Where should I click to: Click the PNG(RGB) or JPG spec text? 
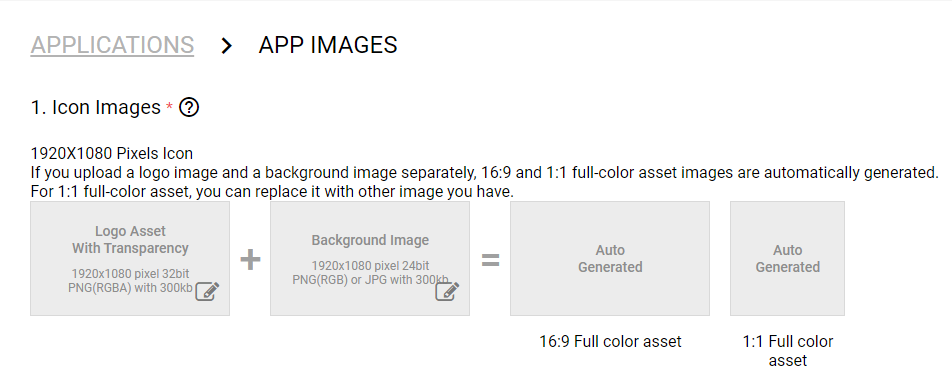370,279
